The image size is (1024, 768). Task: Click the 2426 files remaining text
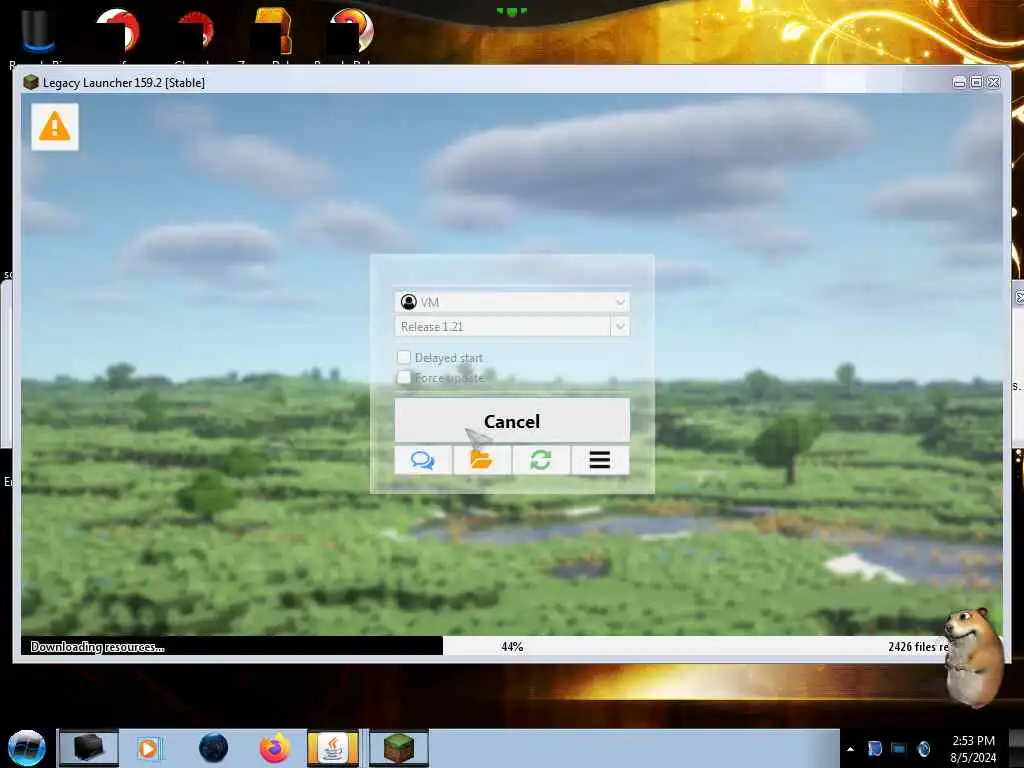[918, 647]
